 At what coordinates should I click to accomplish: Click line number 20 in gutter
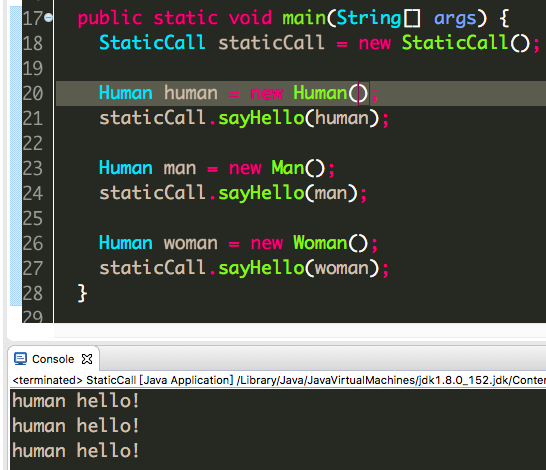tap(32, 93)
